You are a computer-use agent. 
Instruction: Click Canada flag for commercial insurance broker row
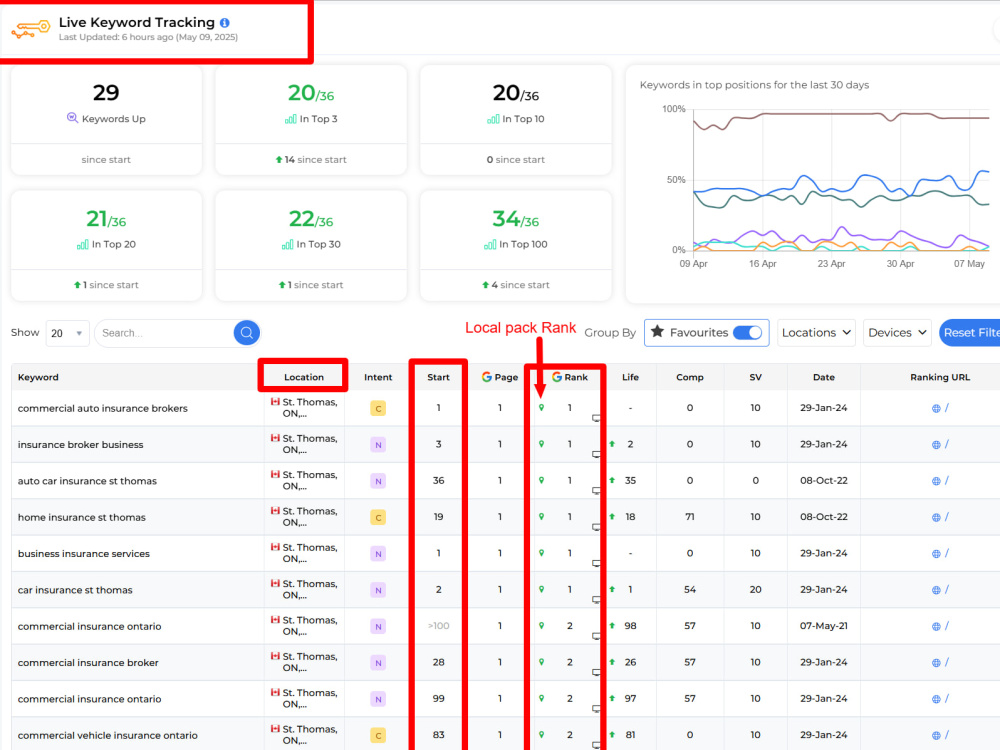point(275,656)
